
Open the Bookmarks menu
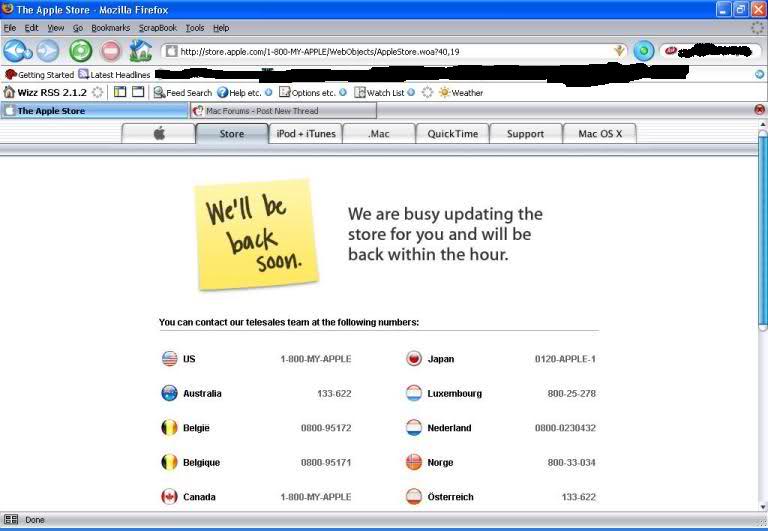coord(111,28)
